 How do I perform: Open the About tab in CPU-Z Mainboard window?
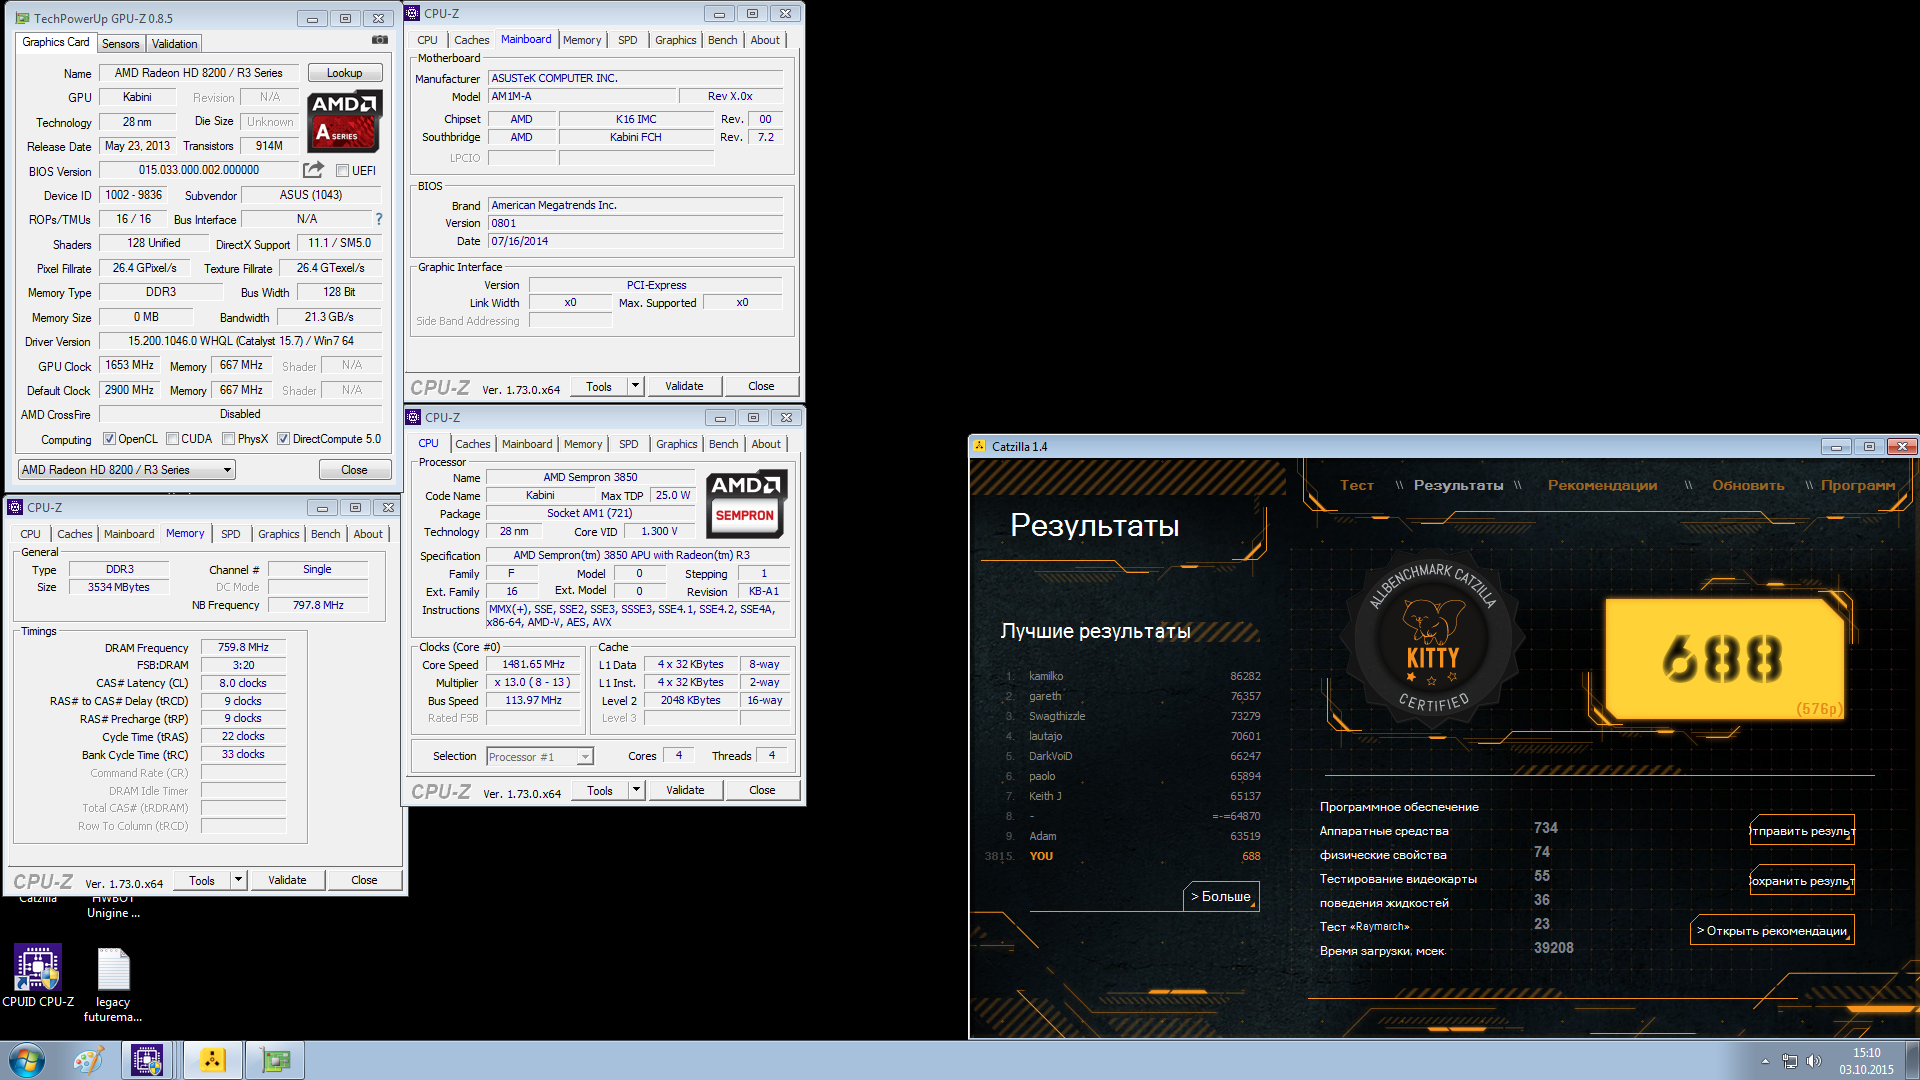click(x=765, y=40)
